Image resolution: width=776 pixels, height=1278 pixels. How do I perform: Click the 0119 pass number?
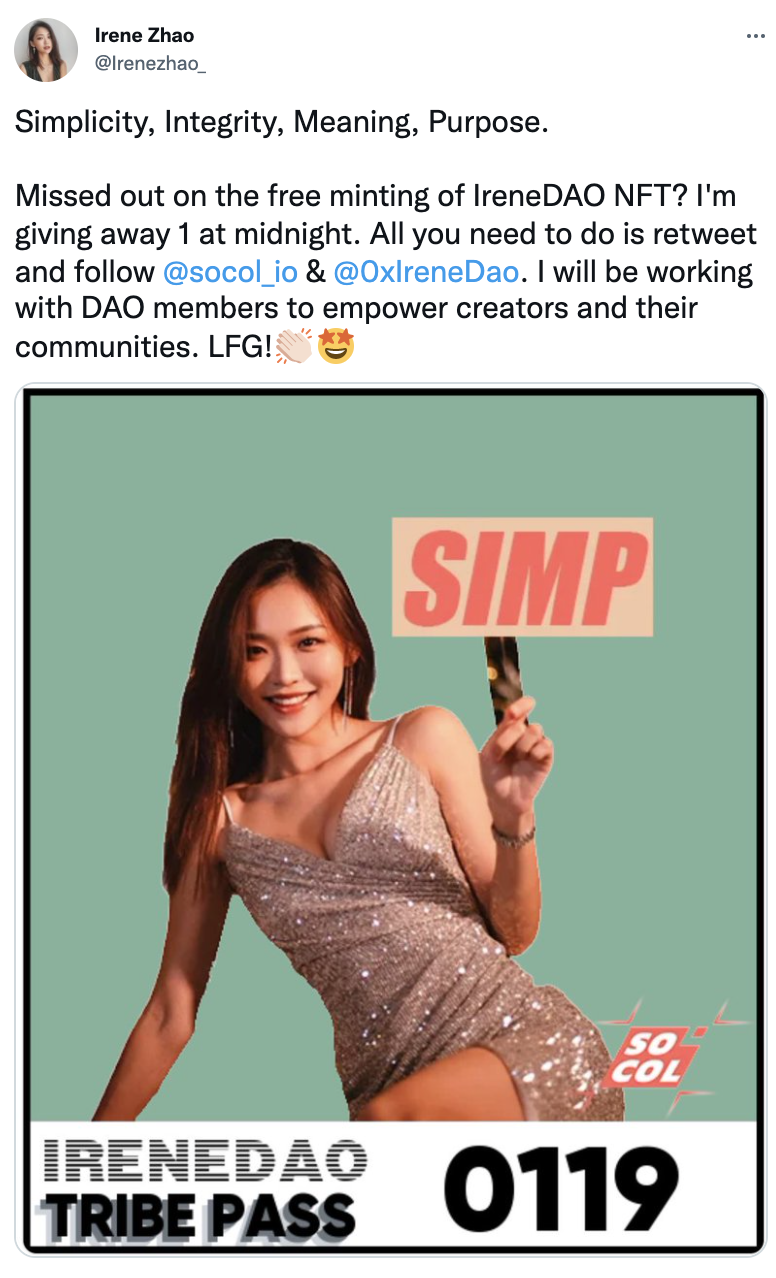(563, 1188)
